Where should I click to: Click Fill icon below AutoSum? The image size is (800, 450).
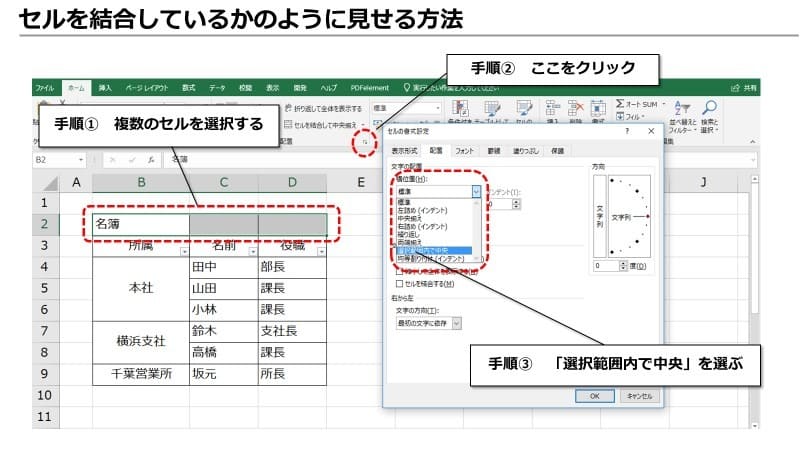(x=620, y=116)
